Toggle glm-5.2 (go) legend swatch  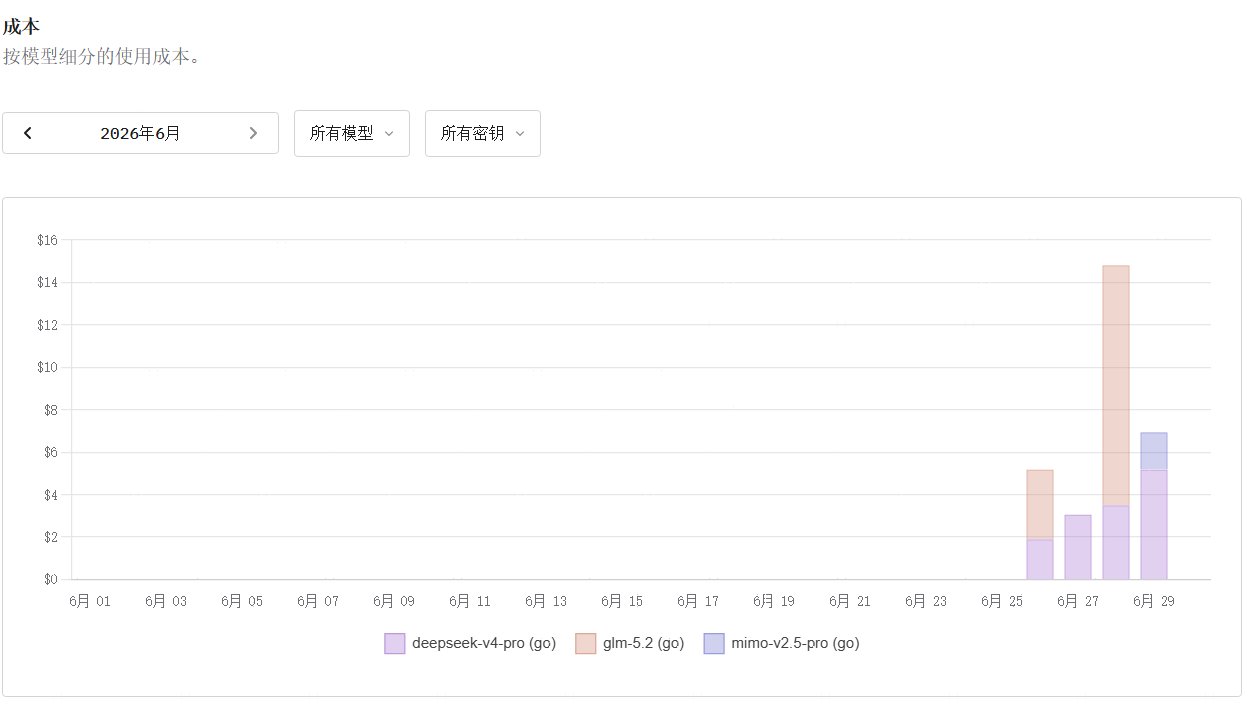[586, 643]
